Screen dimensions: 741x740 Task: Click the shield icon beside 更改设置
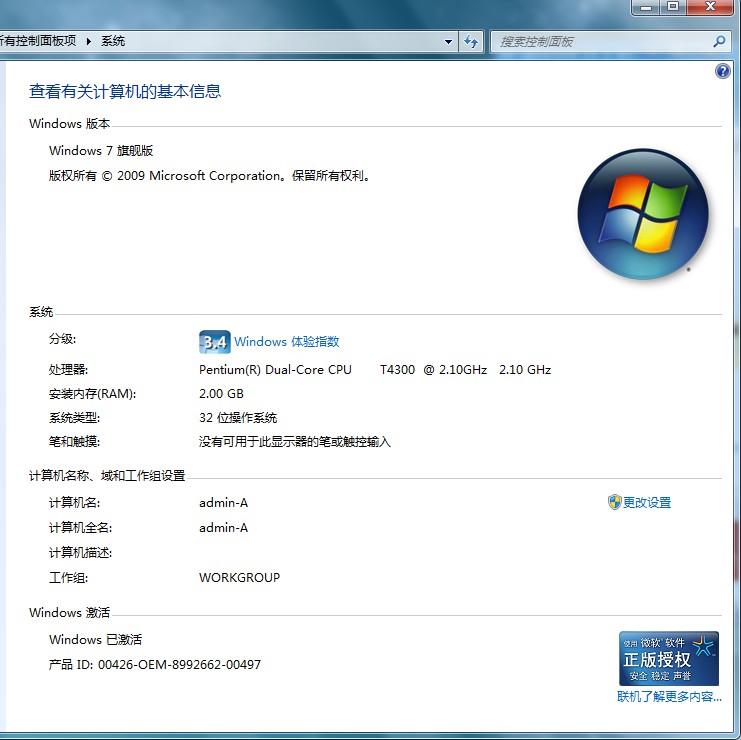point(614,502)
